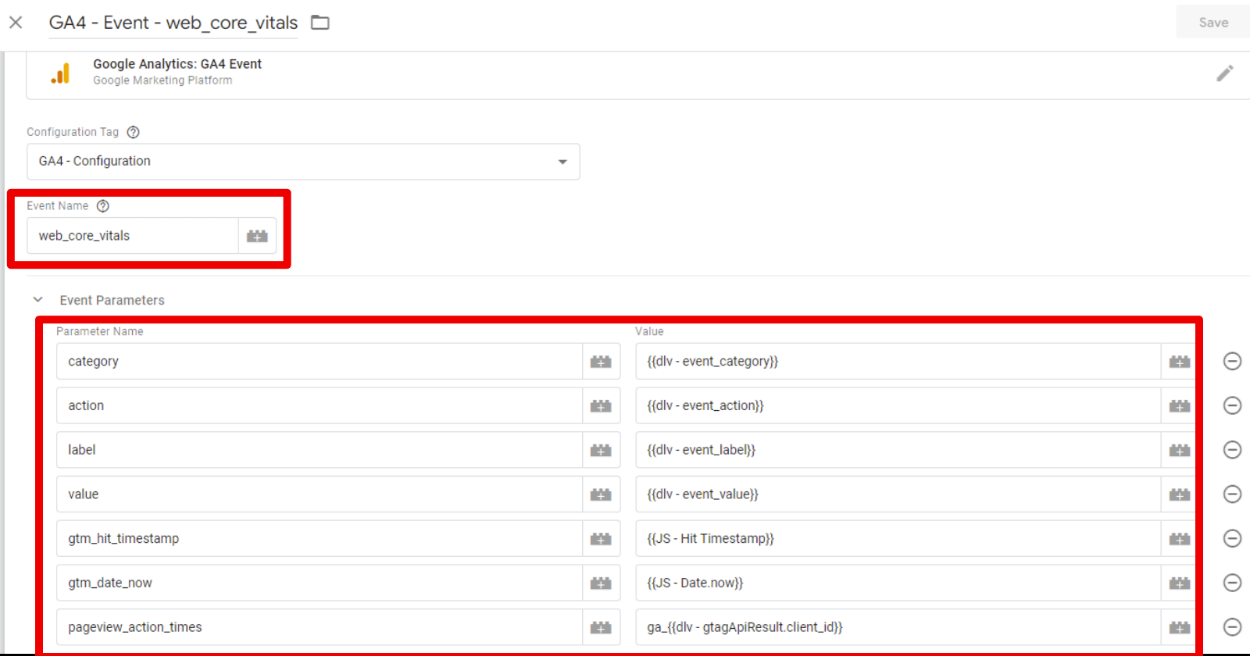Insert variable for the Date.now value
The width and height of the screenshot is (1250, 656).
(1180, 582)
